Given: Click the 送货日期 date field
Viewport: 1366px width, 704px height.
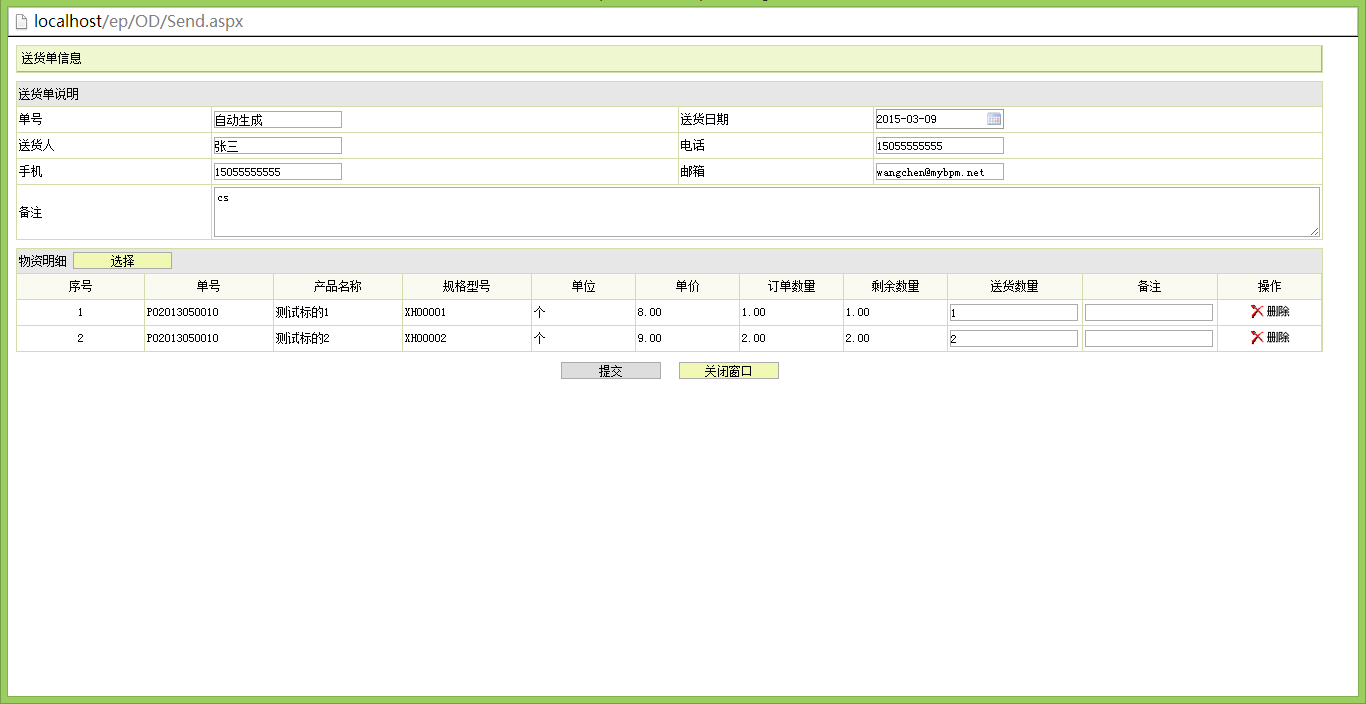Looking at the screenshot, I should pos(929,120).
